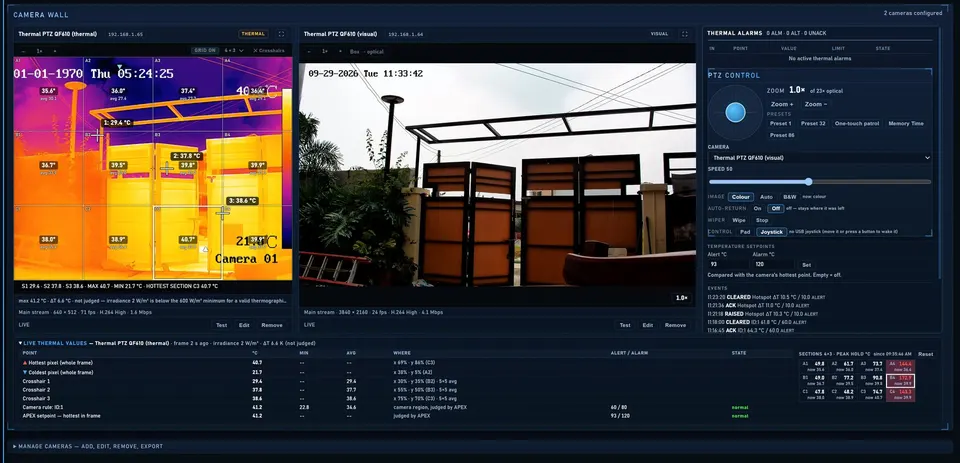Select section C4 peak hold cell
Screen dimensions: 960x463
coord(901,394)
